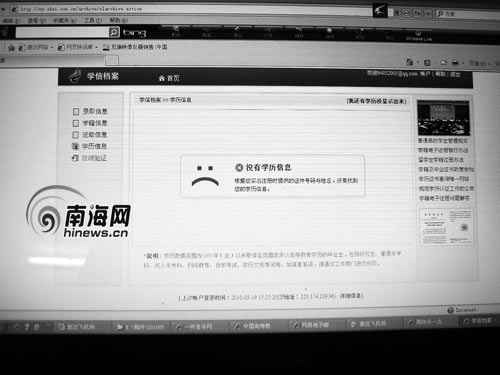Open 在线验证 in the sidebar

[94, 158]
